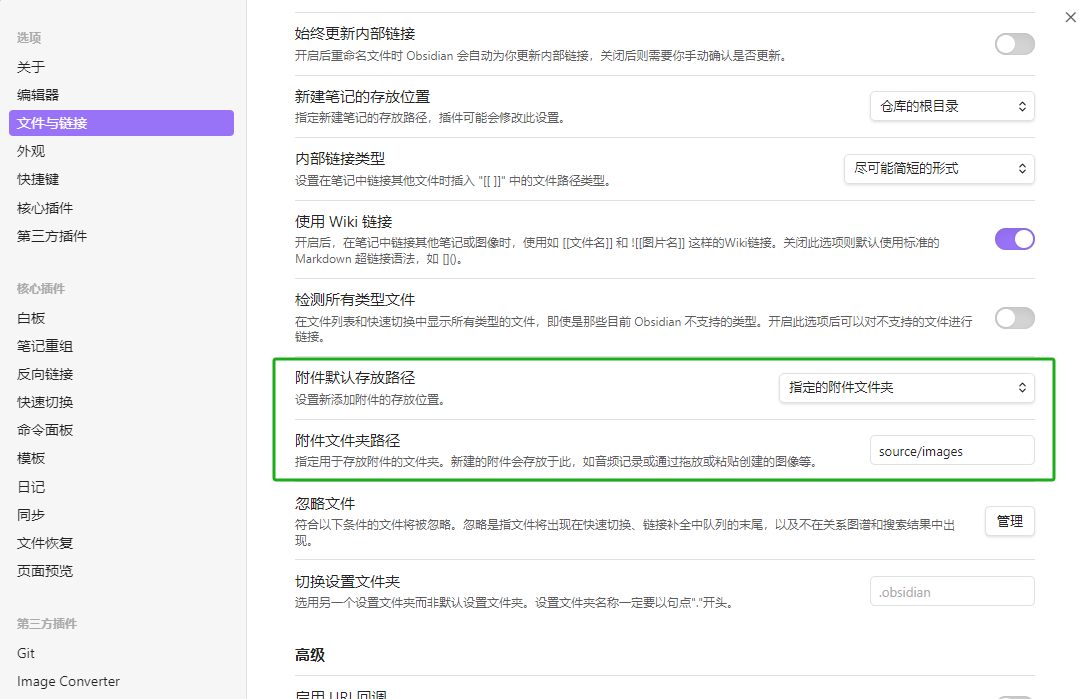Enable the 检测所有类型文件 switch
This screenshot has height=699, width=1082.
[x=1014, y=319]
